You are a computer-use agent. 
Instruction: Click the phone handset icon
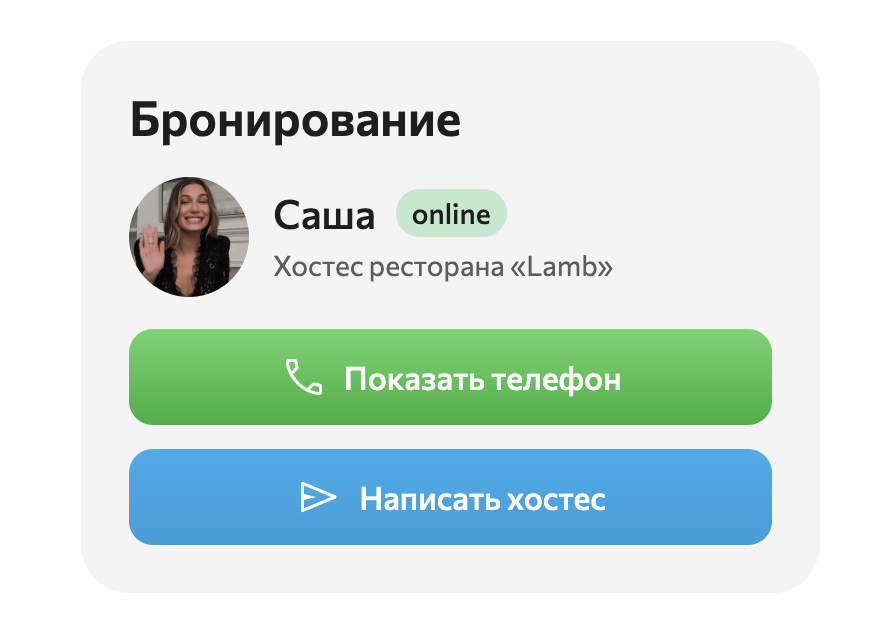304,376
